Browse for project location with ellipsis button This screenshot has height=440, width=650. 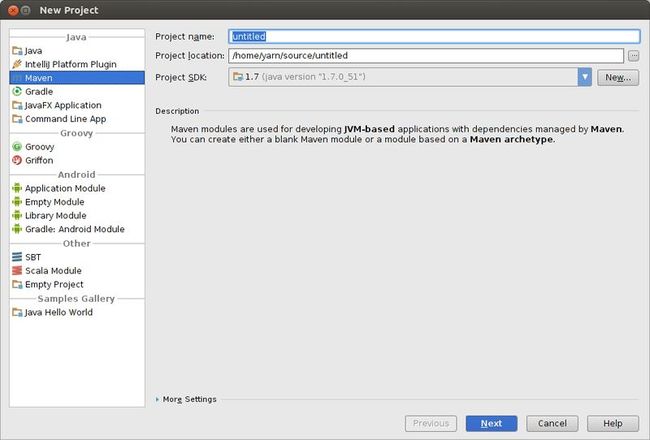coord(633,56)
